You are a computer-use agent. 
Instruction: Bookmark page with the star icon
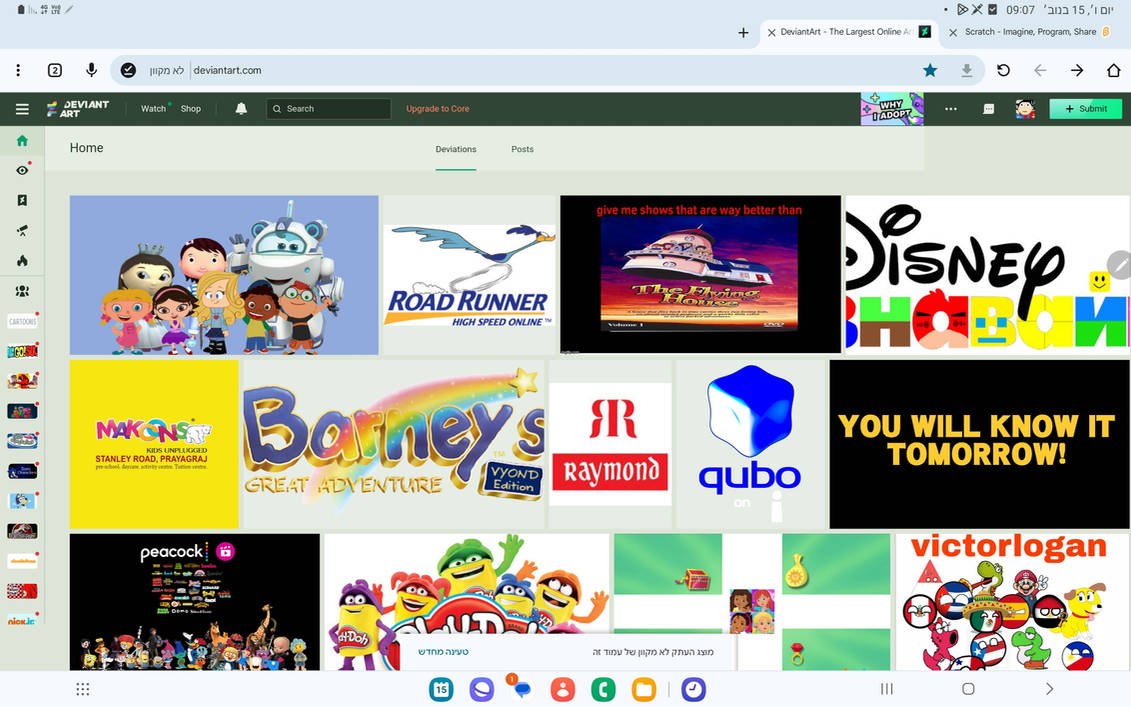point(930,70)
